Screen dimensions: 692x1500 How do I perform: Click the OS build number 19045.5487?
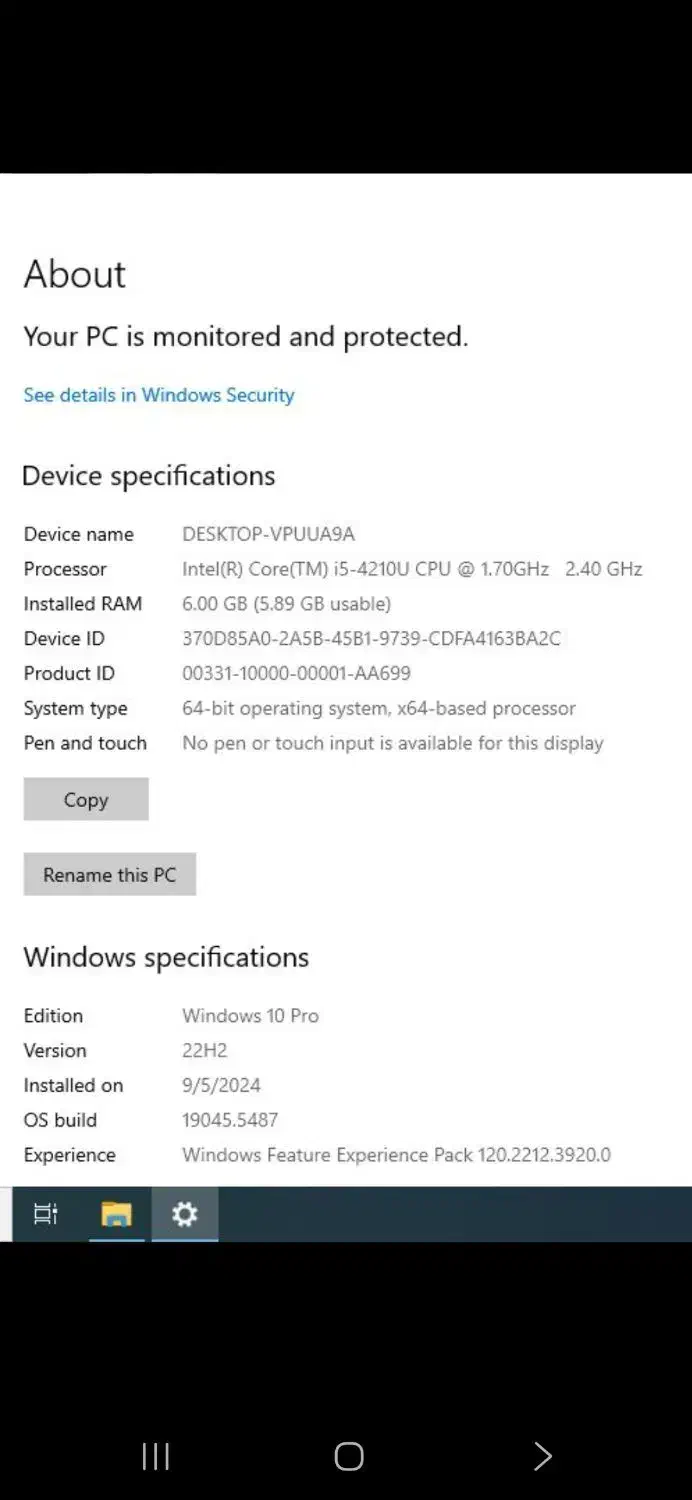[x=230, y=1120]
